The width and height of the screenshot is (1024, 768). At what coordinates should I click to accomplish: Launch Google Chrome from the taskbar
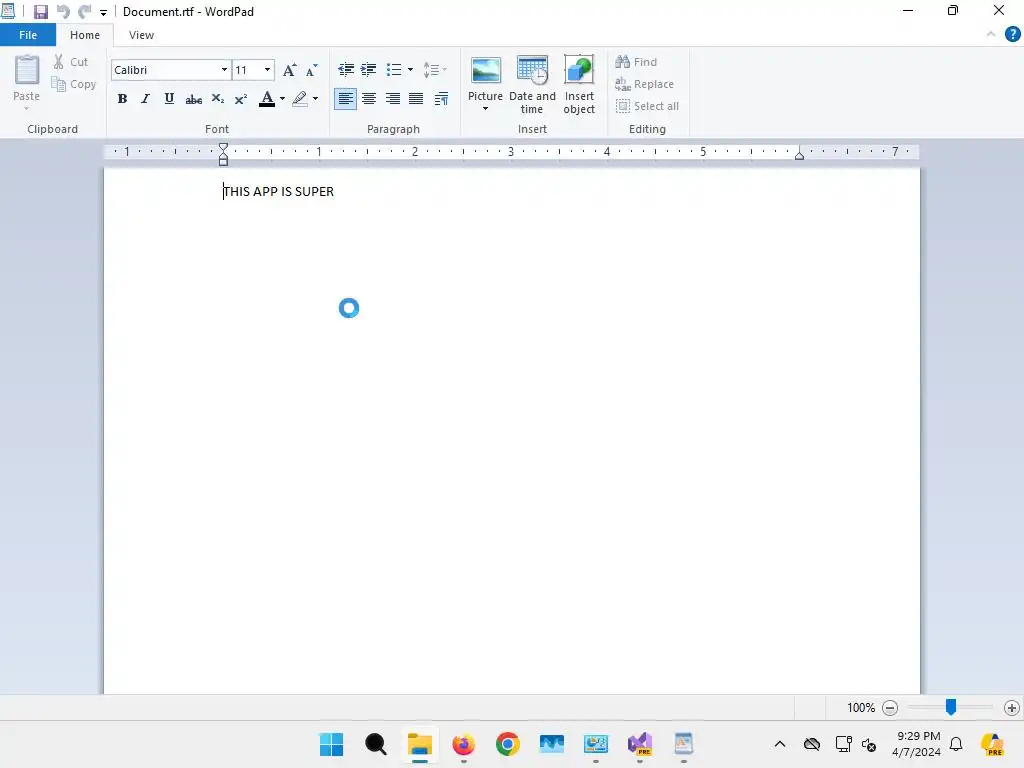507,744
